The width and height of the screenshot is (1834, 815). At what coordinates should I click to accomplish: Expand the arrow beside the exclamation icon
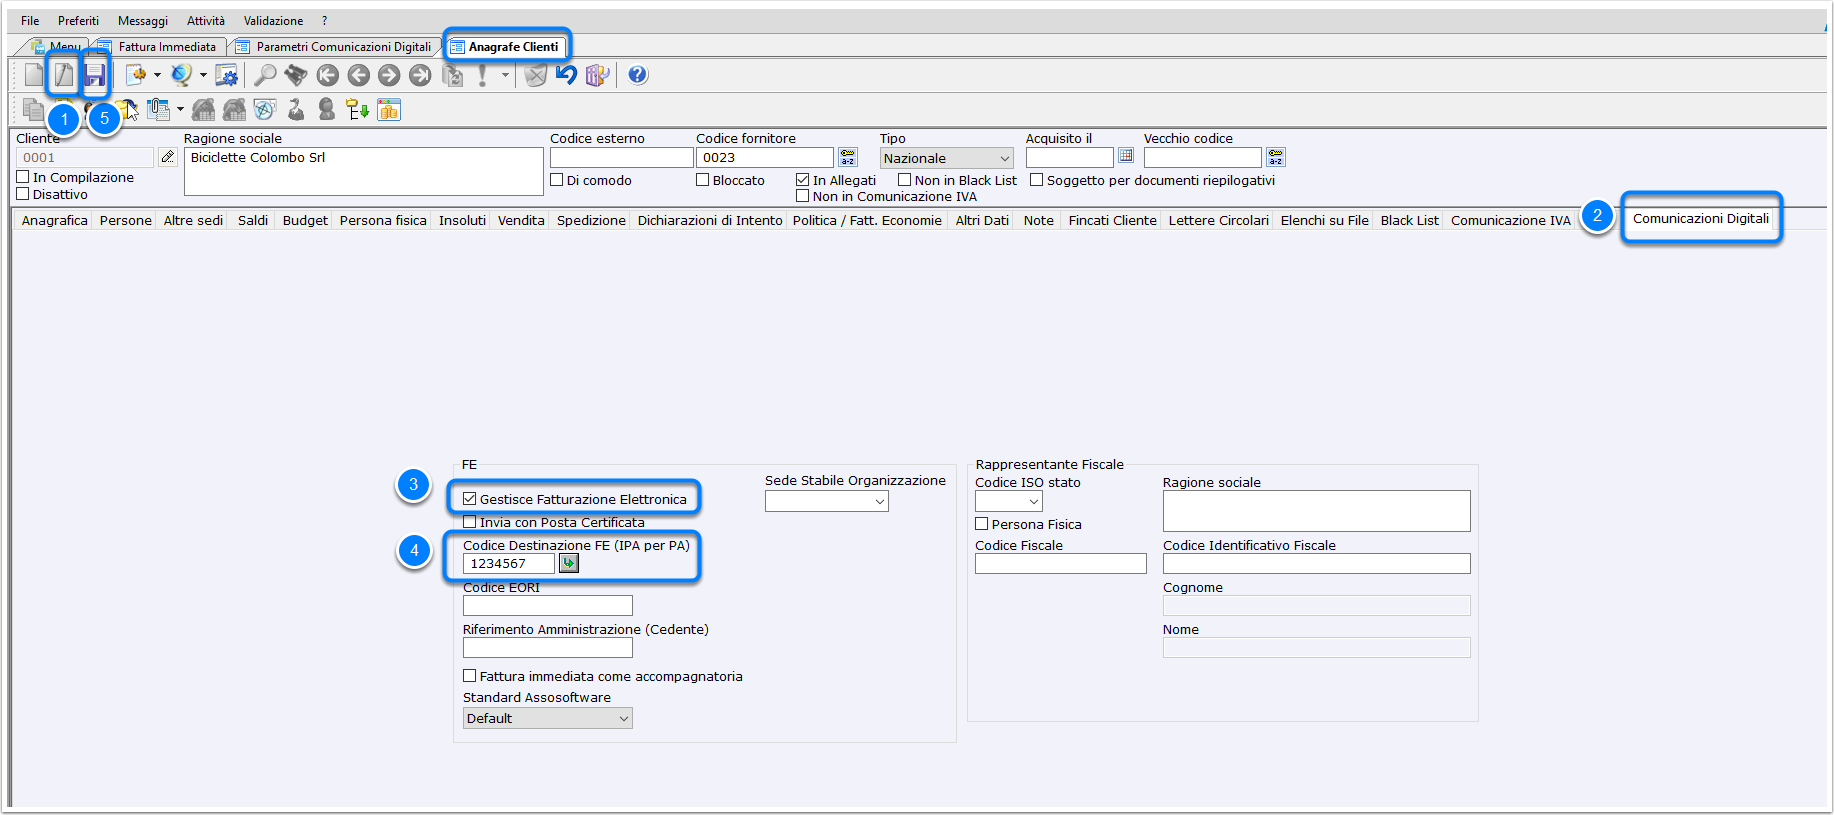505,75
